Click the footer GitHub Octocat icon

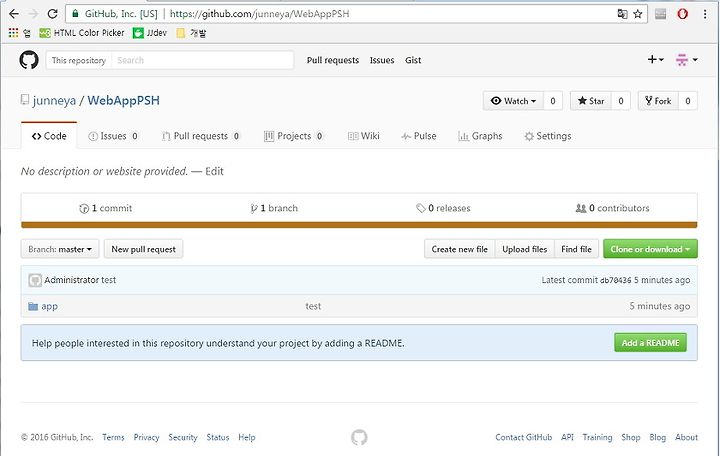[359, 437]
